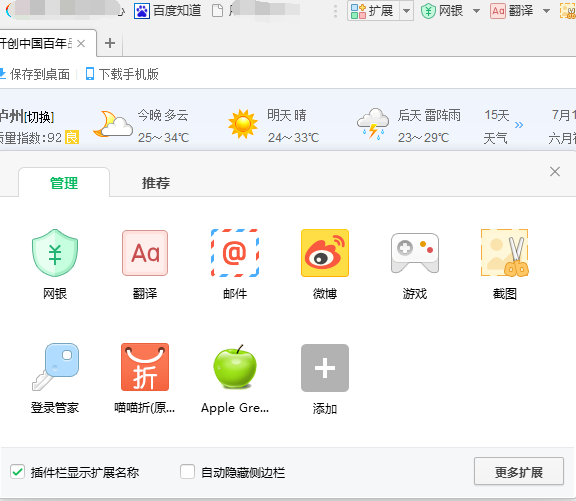Screen dimensions: 576x501
Task: Click the 更多扩展 button
Action: 519,472
